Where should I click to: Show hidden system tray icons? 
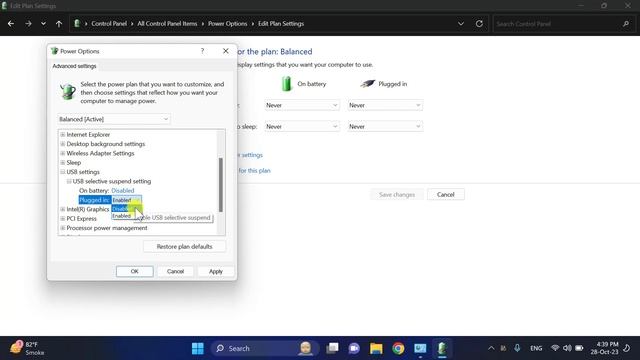(491, 348)
